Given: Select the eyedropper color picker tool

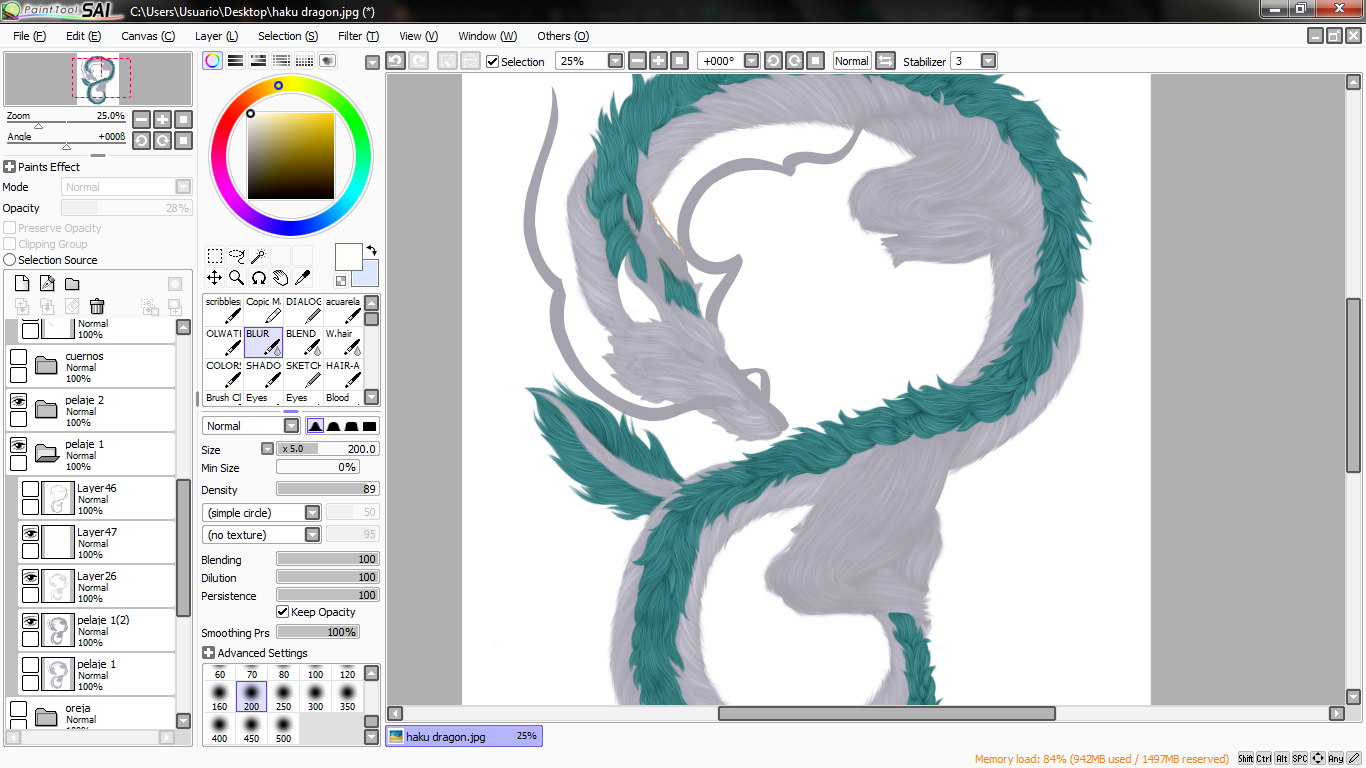Looking at the screenshot, I should pyautogui.click(x=302, y=277).
